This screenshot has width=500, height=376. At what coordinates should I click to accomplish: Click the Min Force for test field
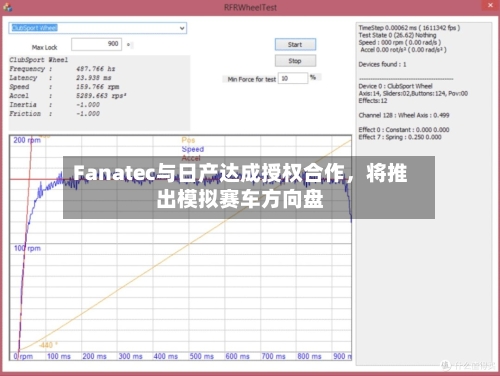[x=293, y=78]
